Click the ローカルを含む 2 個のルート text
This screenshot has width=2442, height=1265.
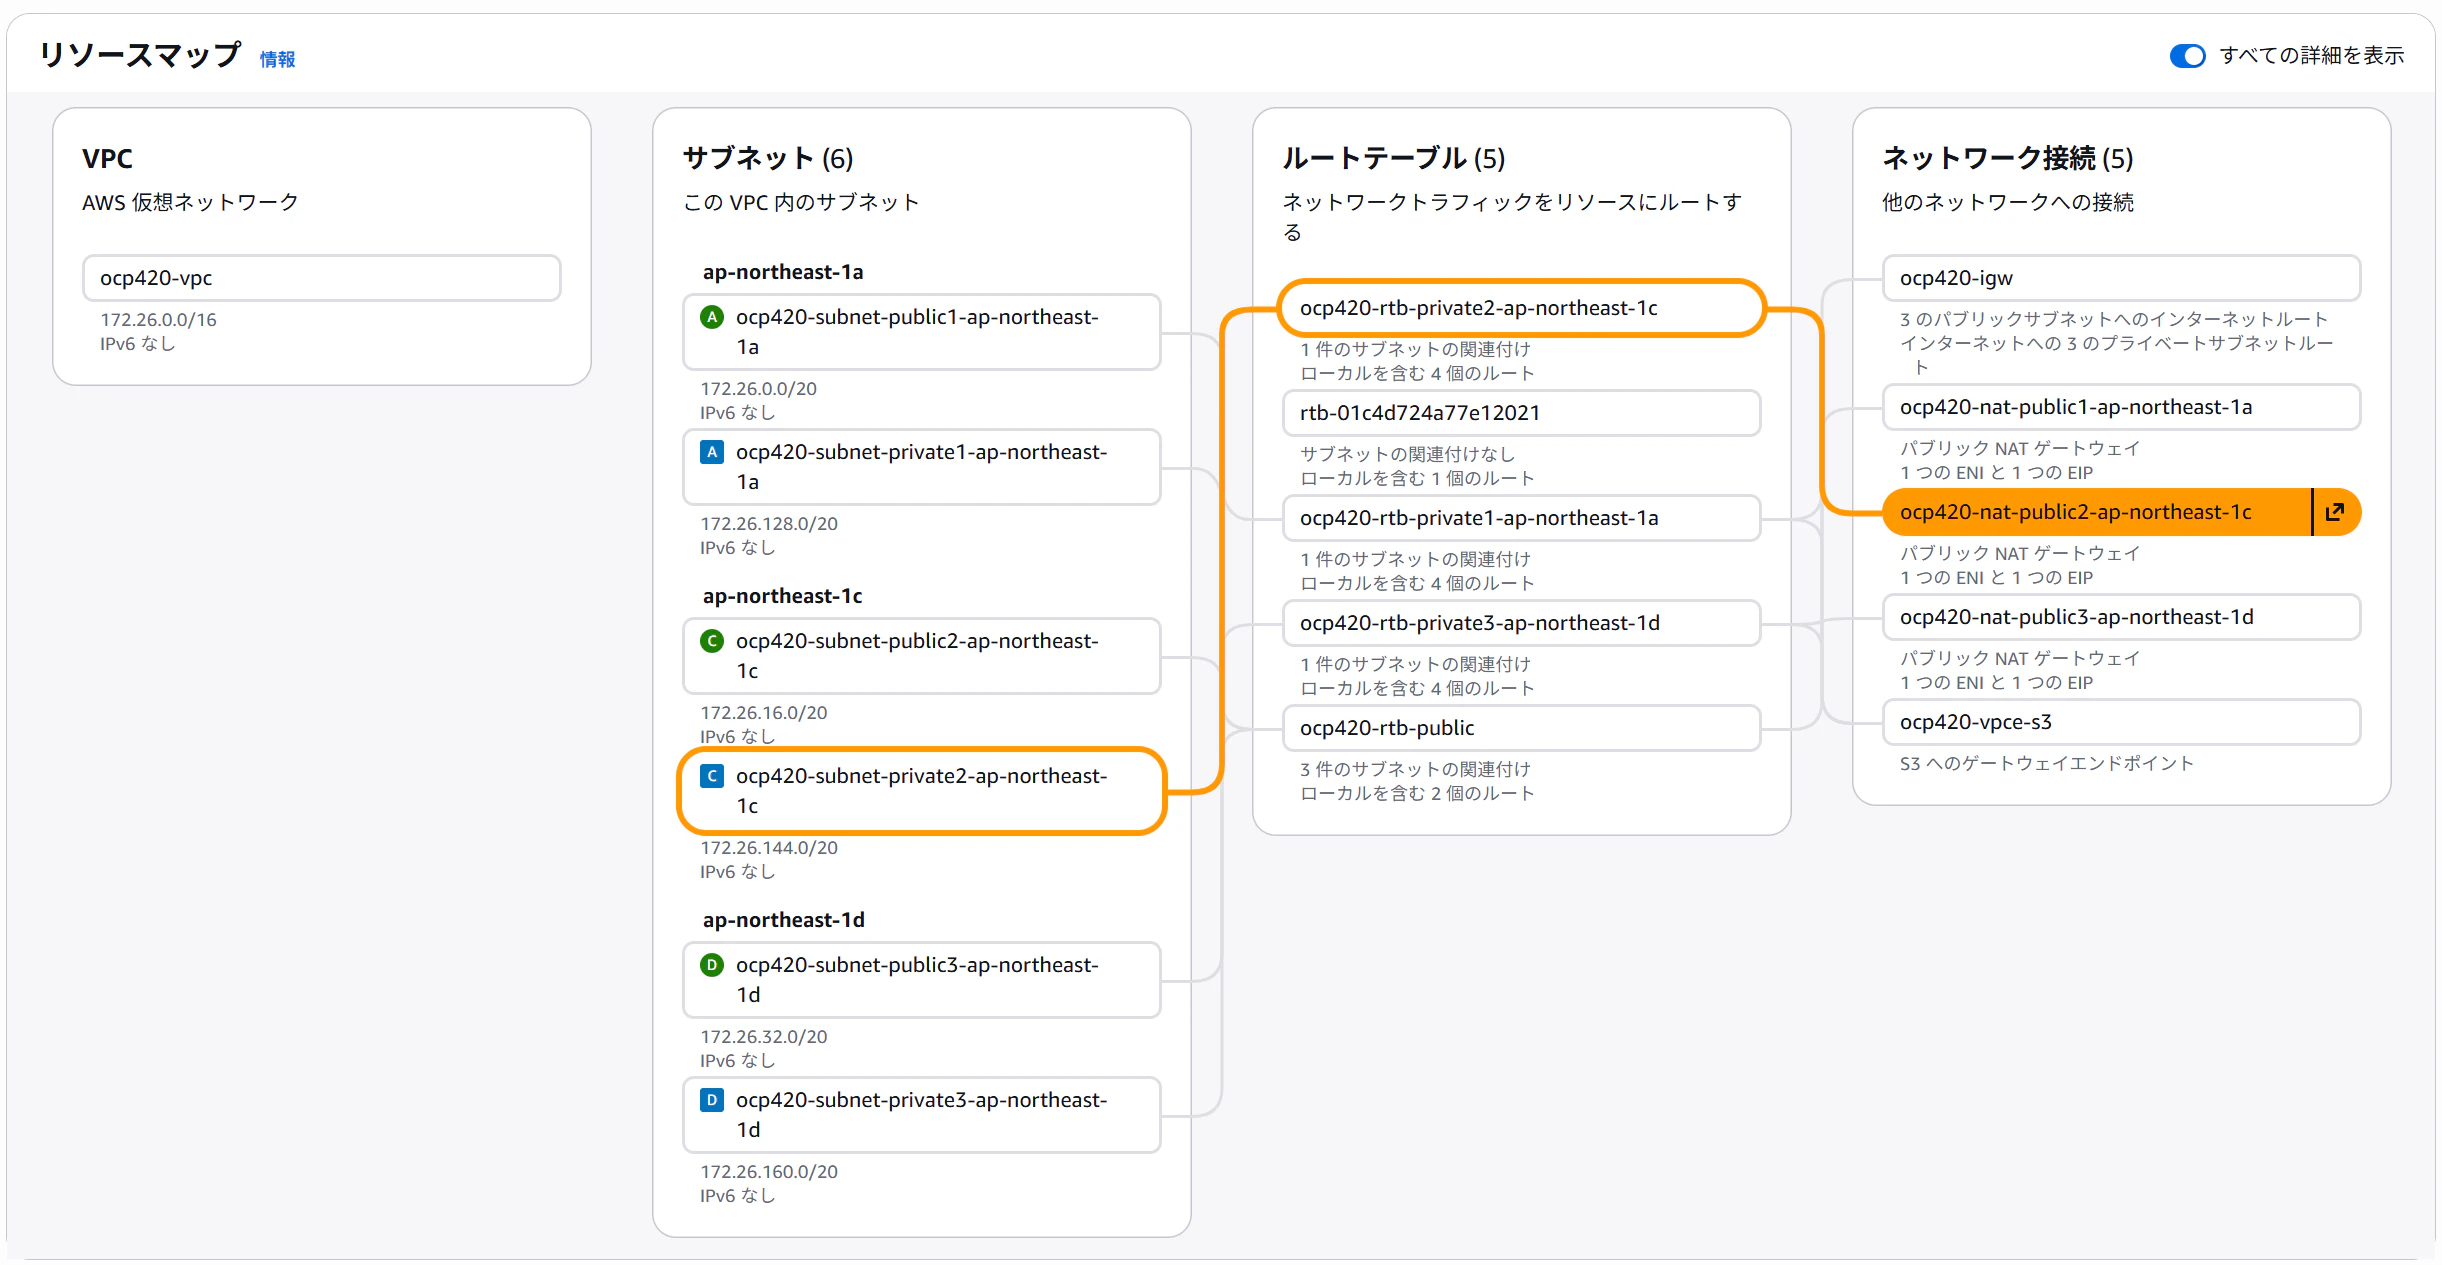click(1418, 794)
